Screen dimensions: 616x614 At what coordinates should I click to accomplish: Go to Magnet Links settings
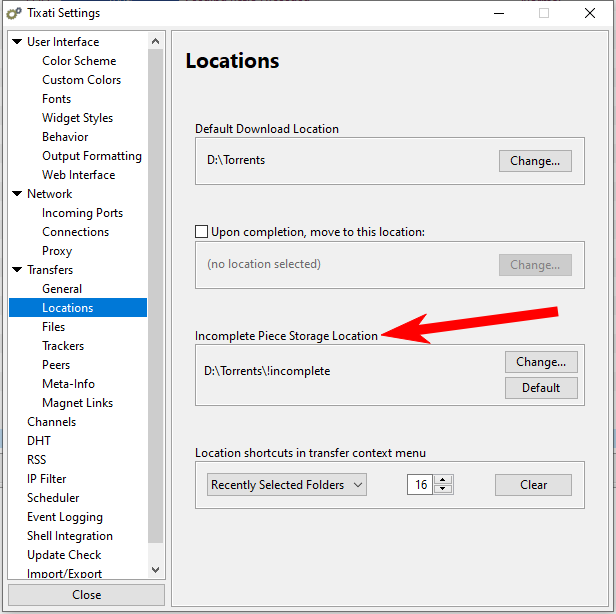point(77,403)
